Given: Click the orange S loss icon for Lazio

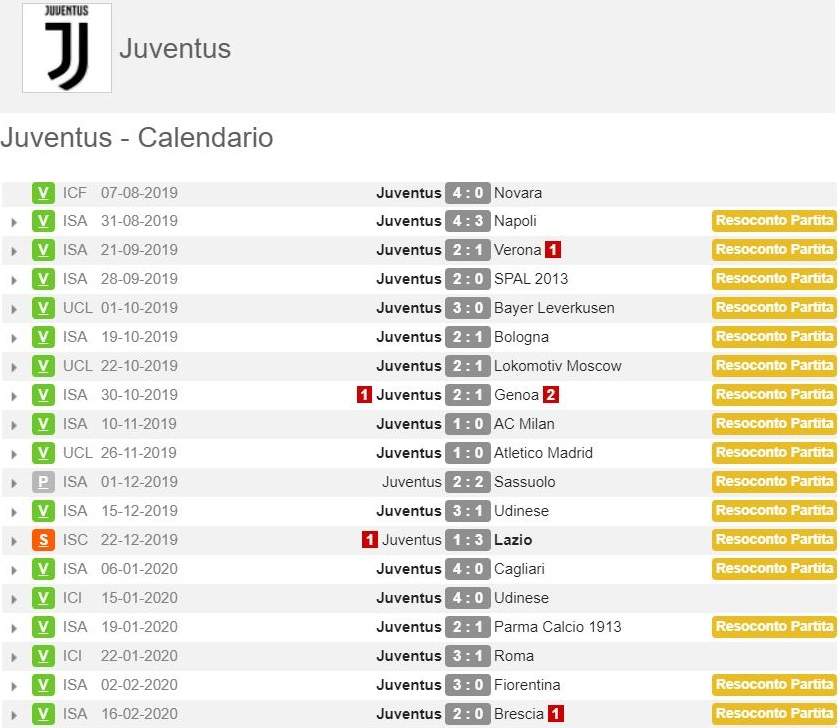Looking at the screenshot, I should click(x=43, y=540).
